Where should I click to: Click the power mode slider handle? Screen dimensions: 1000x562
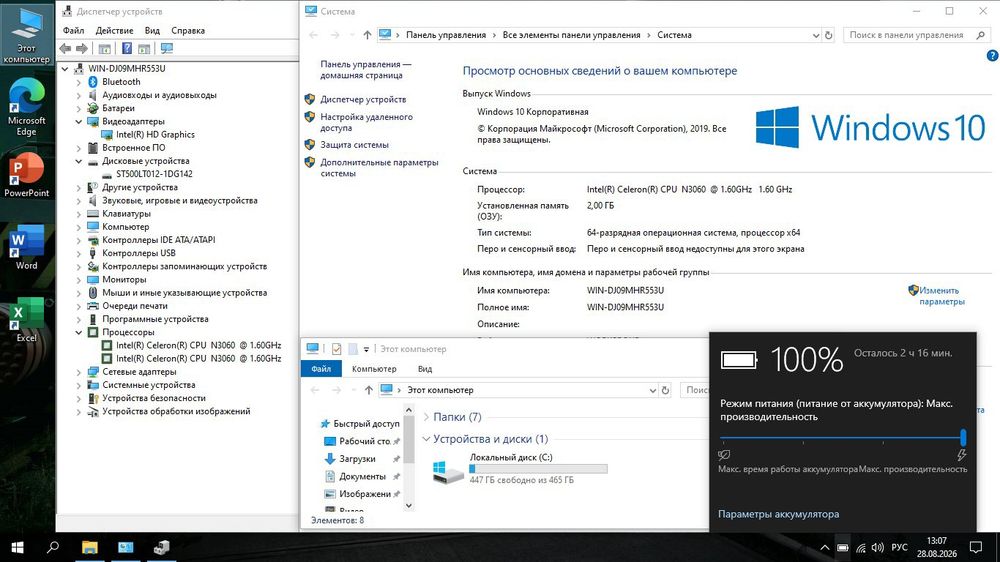pos(963,438)
